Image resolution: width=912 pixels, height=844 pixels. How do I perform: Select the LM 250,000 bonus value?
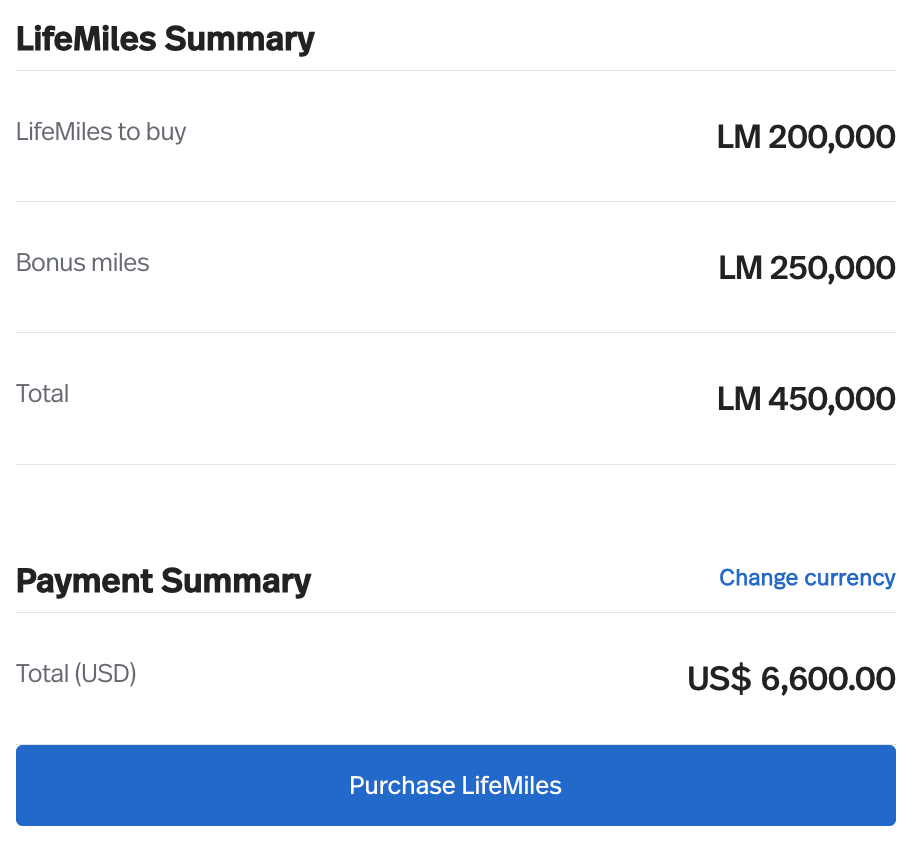click(806, 268)
